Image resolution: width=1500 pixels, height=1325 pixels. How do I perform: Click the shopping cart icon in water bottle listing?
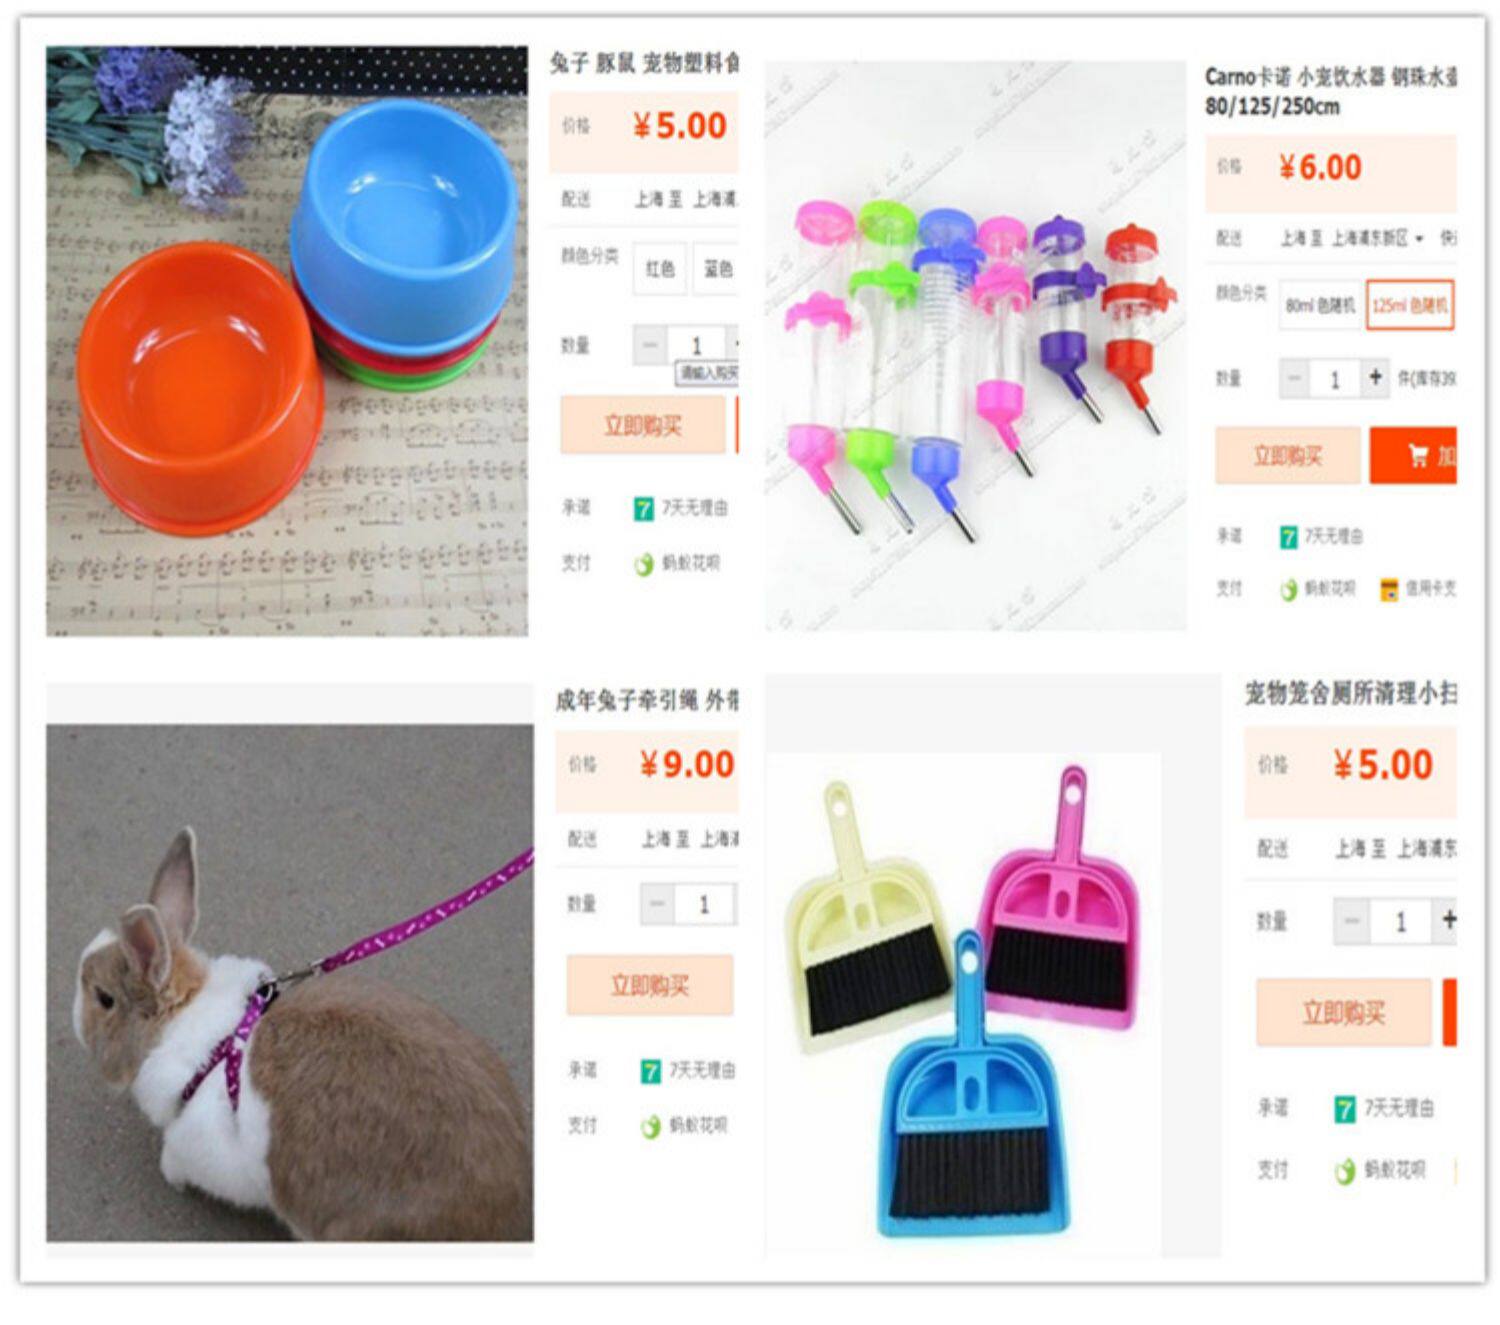[1418, 456]
